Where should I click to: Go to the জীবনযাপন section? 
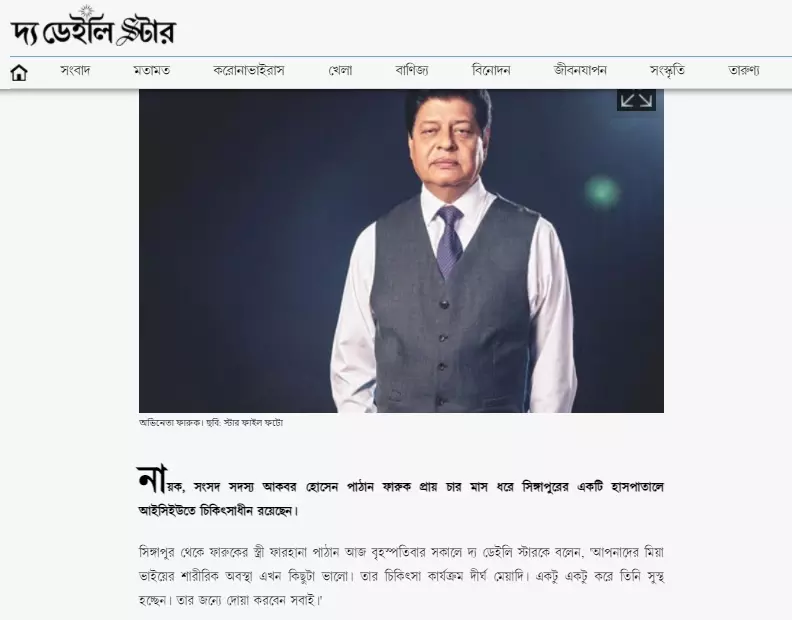click(x=580, y=70)
